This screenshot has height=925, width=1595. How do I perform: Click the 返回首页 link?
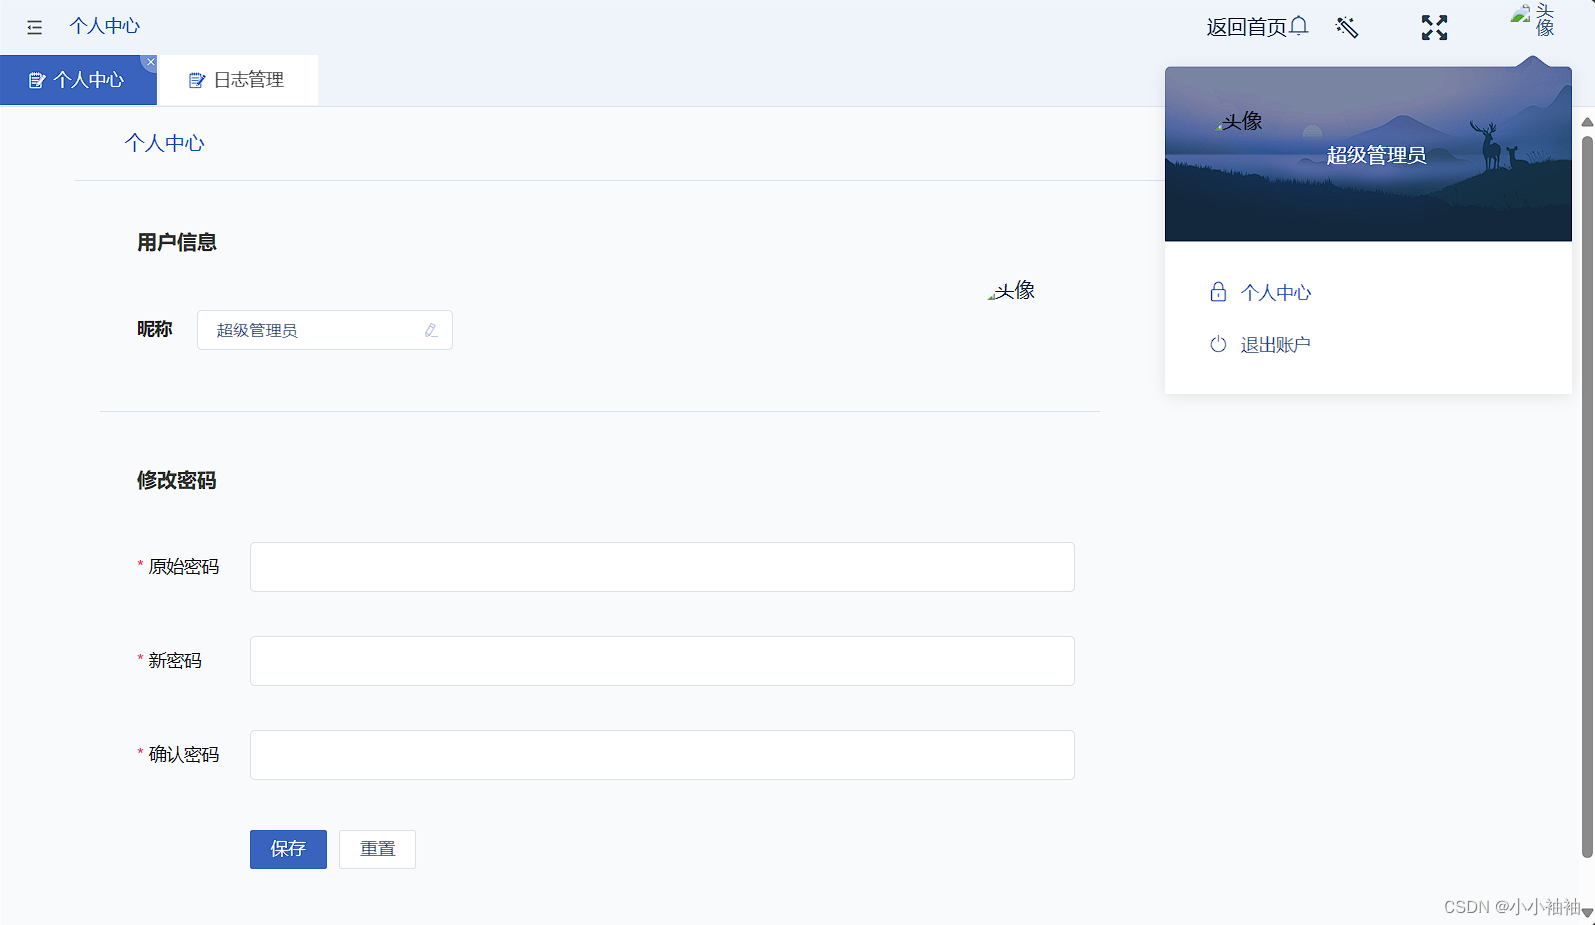(x=1246, y=27)
